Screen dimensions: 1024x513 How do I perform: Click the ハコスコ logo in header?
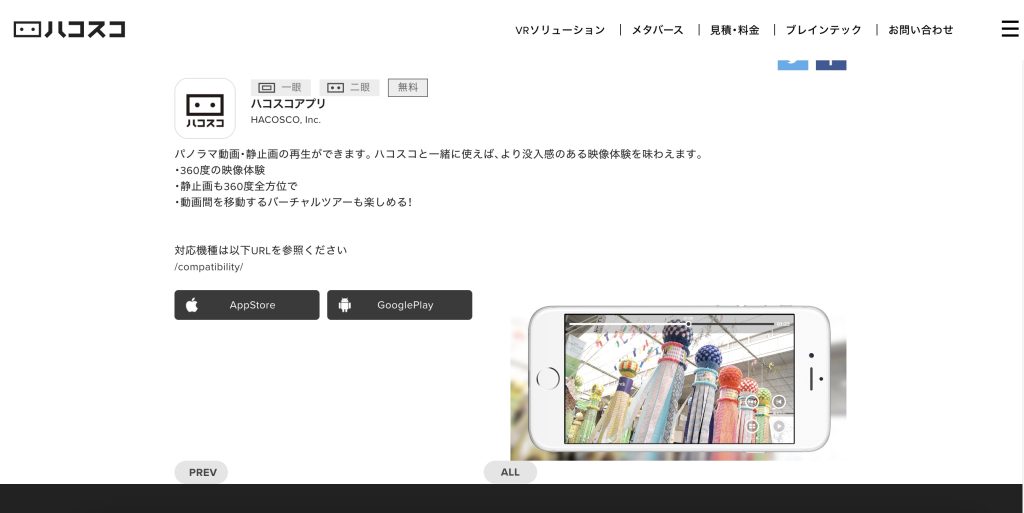(69, 29)
